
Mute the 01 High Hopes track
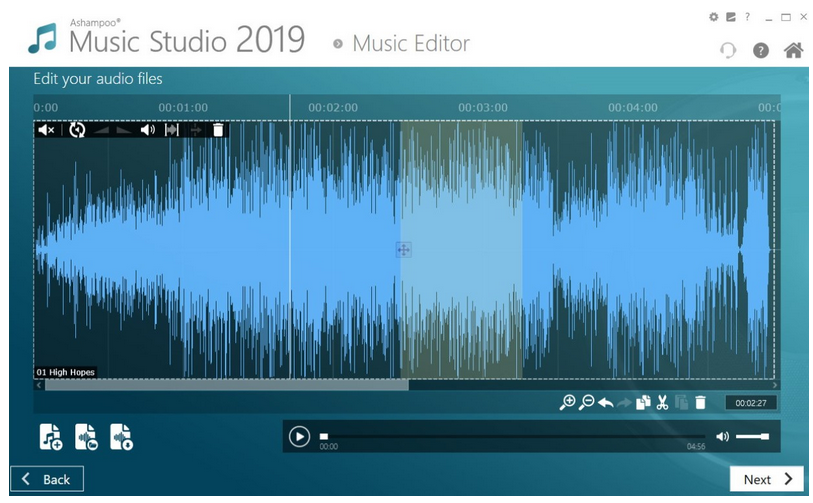point(46,130)
